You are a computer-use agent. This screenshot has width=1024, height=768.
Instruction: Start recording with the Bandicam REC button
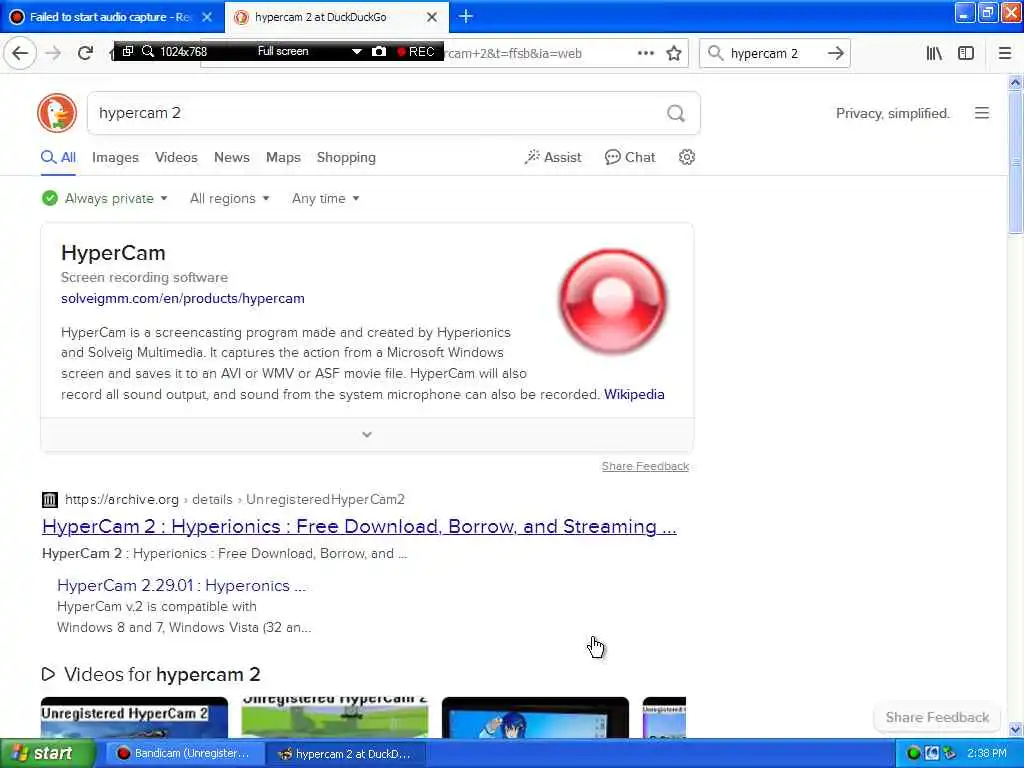pos(416,52)
